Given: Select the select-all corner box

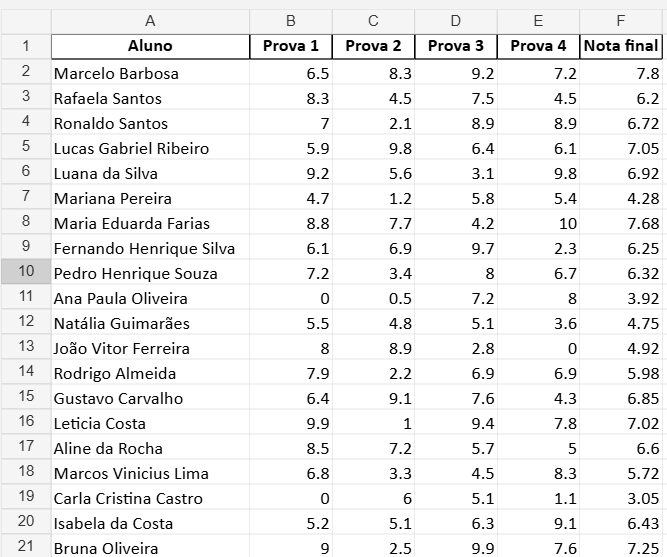Looking at the screenshot, I should pos(26,21).
